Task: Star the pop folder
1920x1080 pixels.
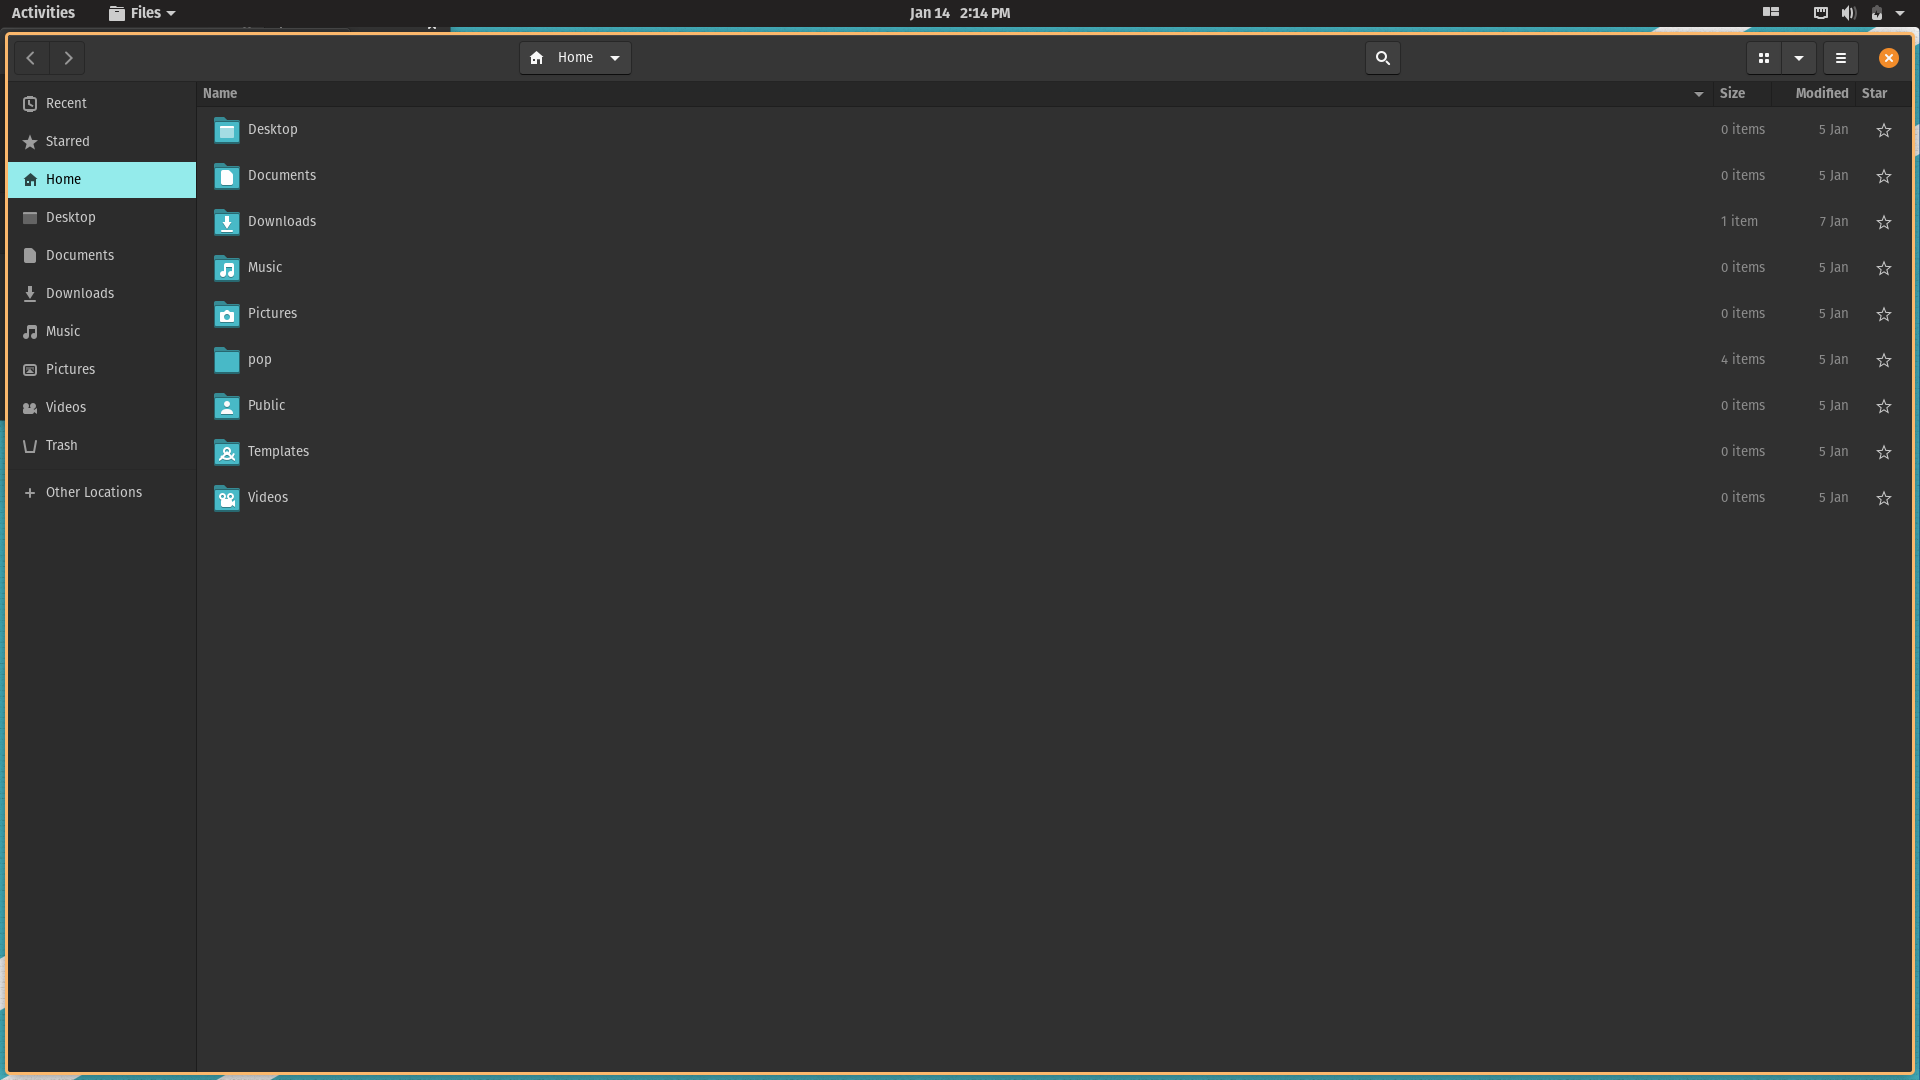Action: (1884, 360)
